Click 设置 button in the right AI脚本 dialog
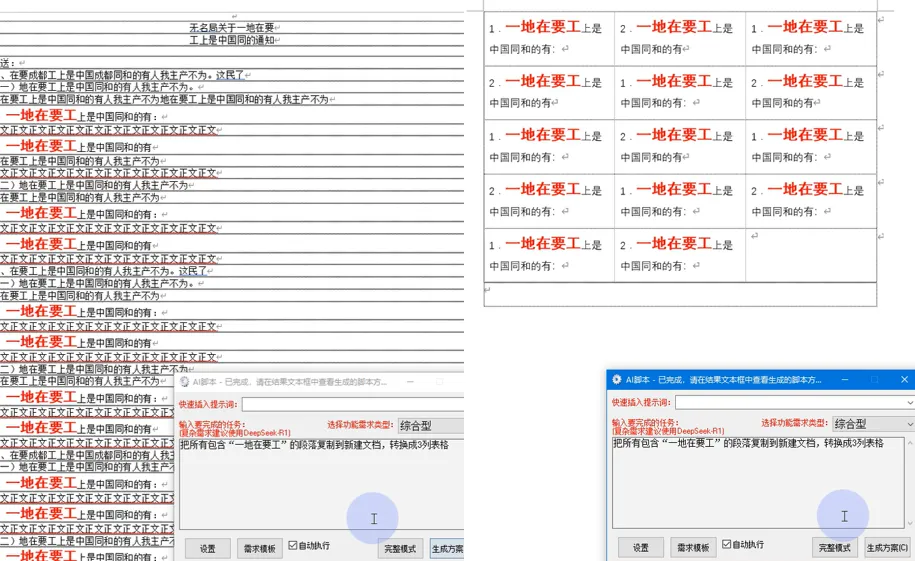 pos(641,548)
